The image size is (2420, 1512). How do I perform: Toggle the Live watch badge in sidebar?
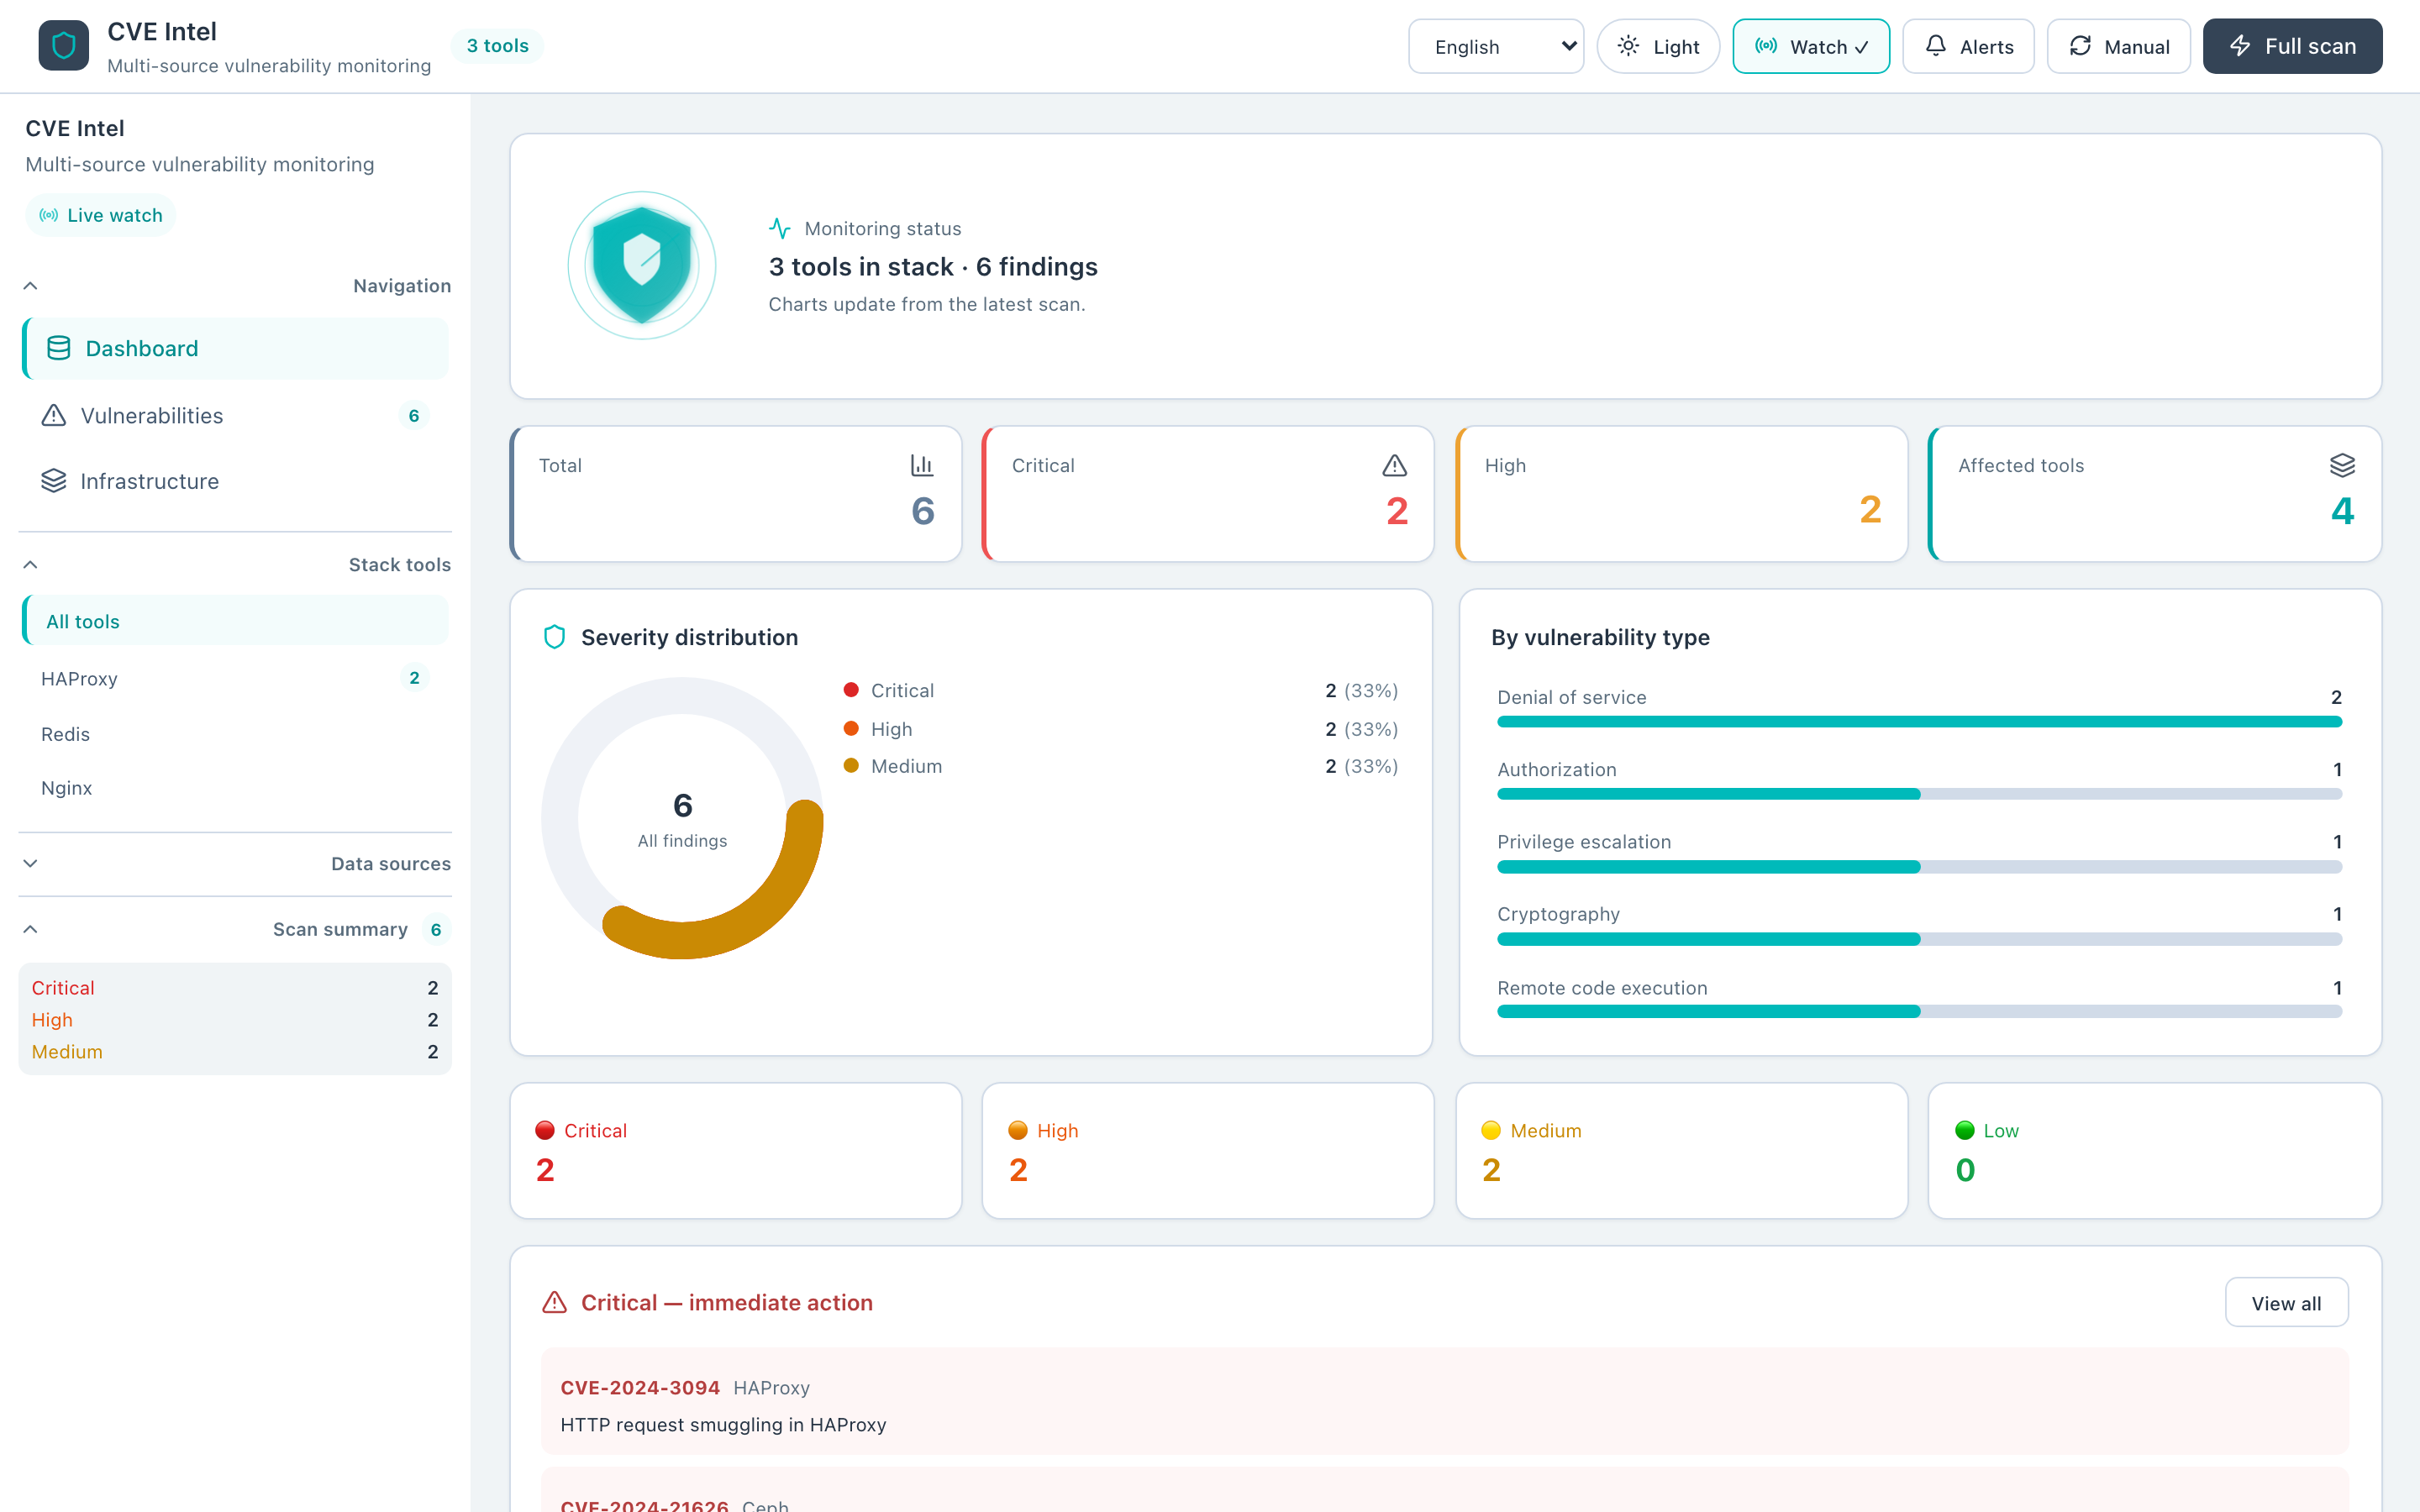(x=101, y=215)
